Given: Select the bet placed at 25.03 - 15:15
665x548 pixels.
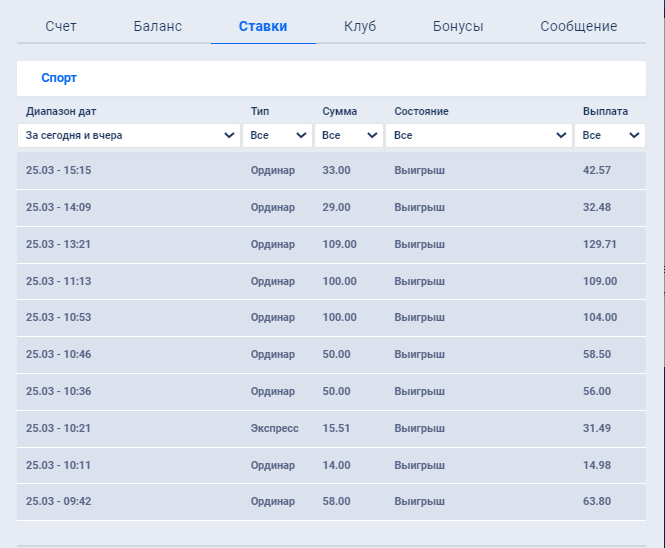Looking at the screenshot, I should [x=331, y=171].
